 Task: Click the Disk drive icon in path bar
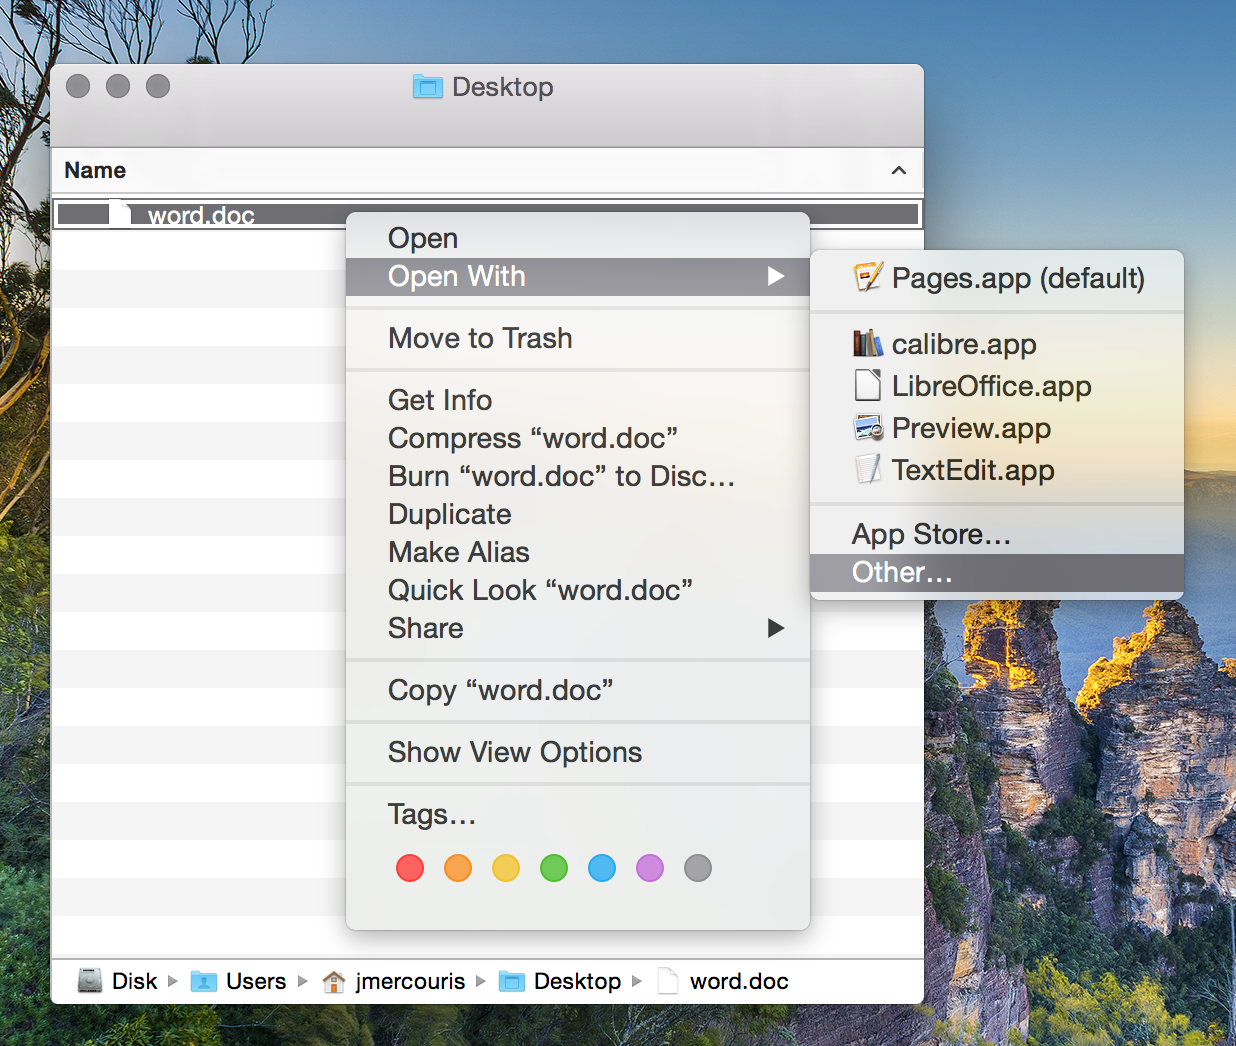90,981
